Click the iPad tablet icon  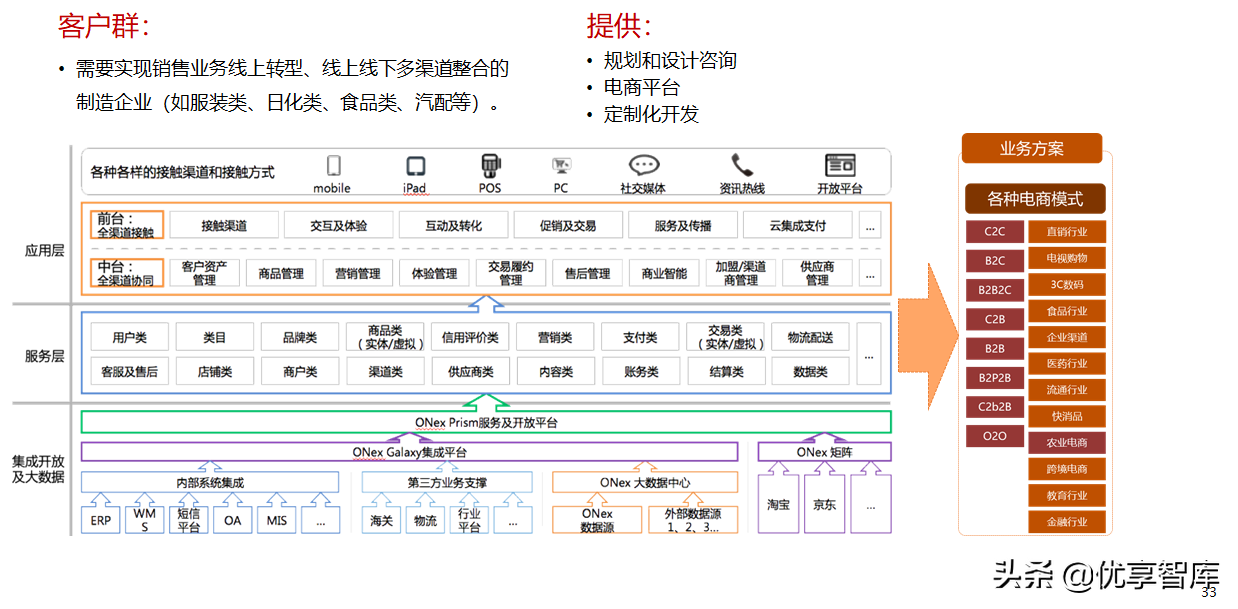[x=415, y=166]
